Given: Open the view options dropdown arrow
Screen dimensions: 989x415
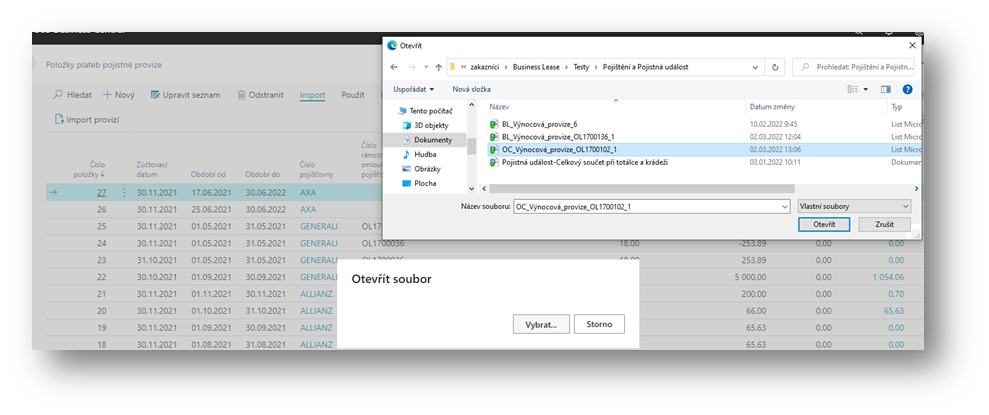Looking at the screenshot, I should click(x=866, y=89).
